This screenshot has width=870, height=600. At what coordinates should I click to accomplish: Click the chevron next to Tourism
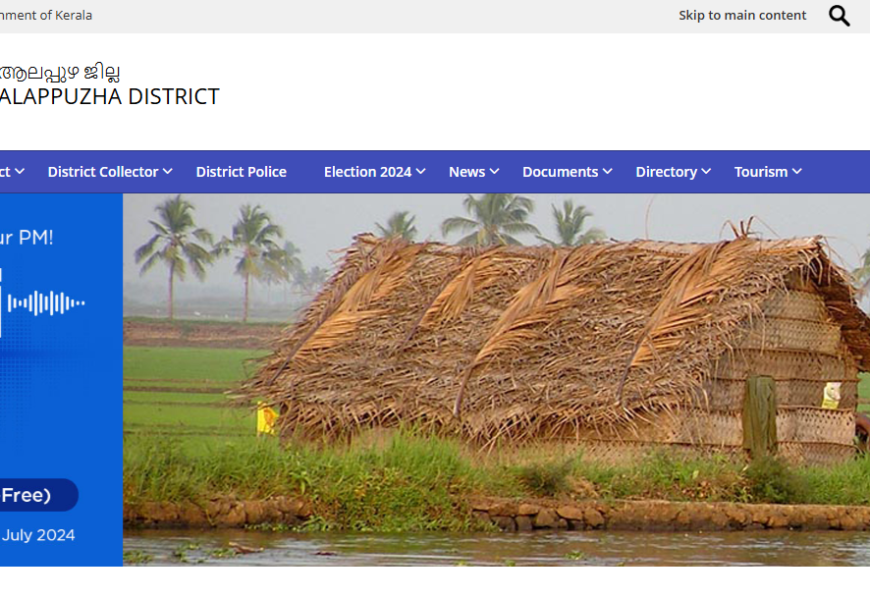coord(797,172)
